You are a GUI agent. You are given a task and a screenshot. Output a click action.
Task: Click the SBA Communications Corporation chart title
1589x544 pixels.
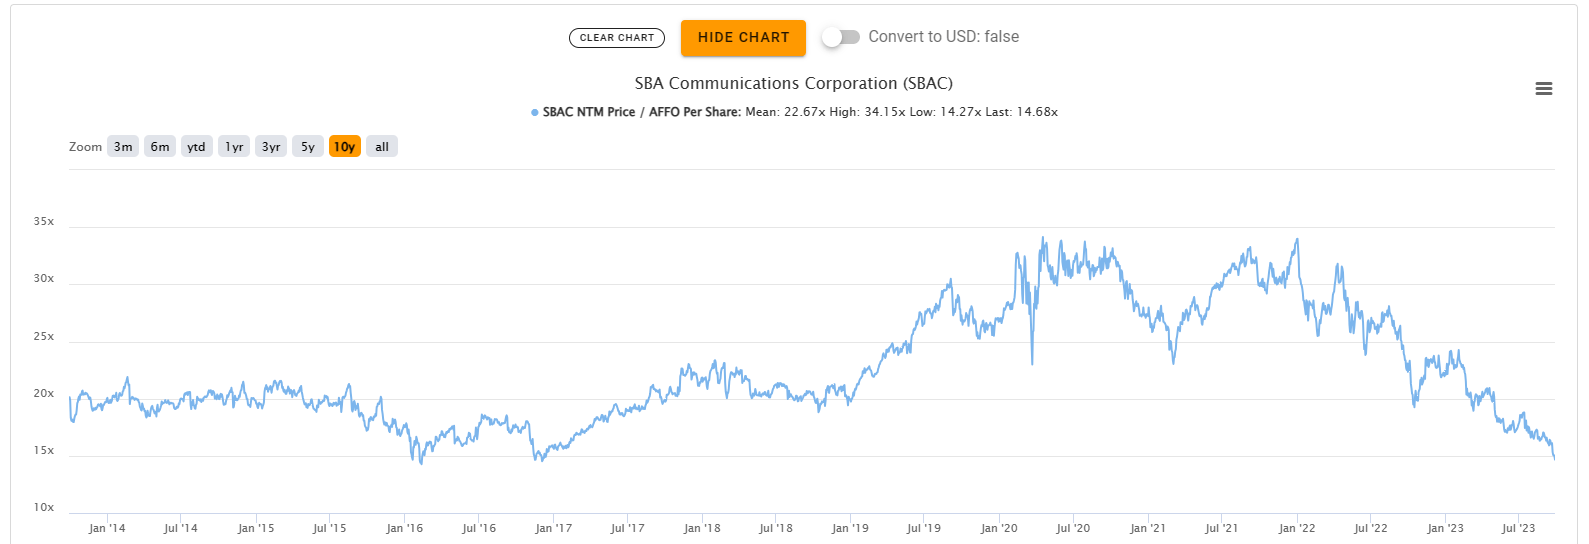(793, 83)
